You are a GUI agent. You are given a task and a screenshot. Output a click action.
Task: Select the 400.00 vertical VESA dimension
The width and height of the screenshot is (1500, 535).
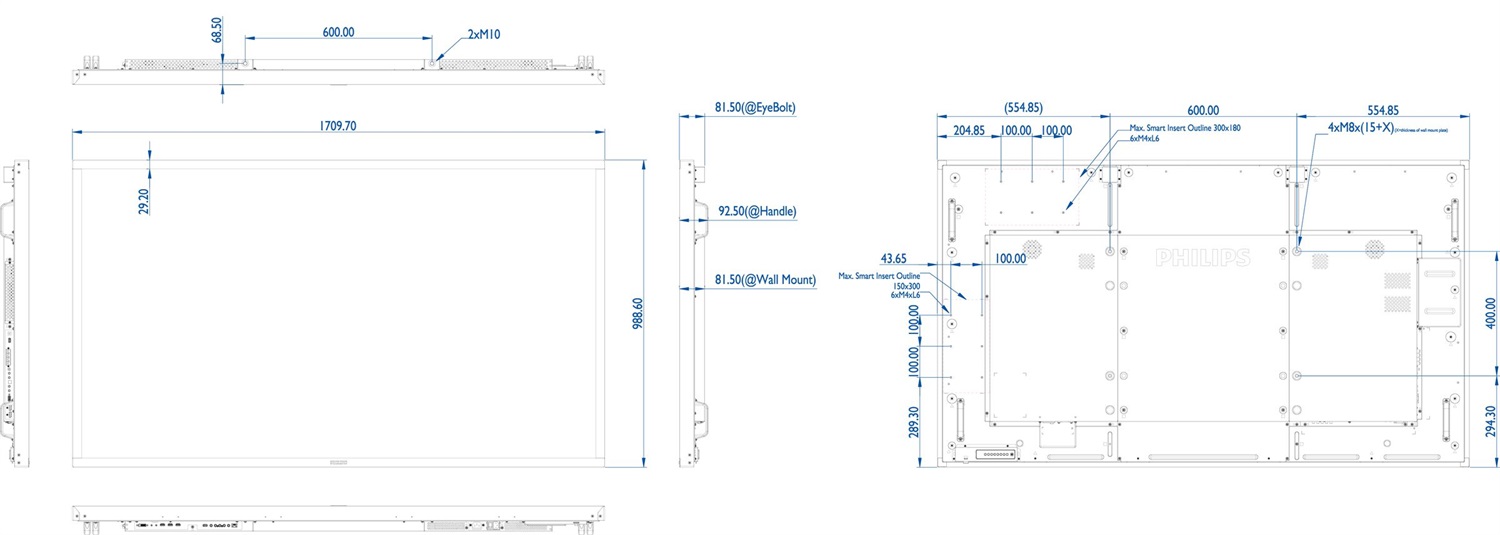click(x=1491, y=312)
